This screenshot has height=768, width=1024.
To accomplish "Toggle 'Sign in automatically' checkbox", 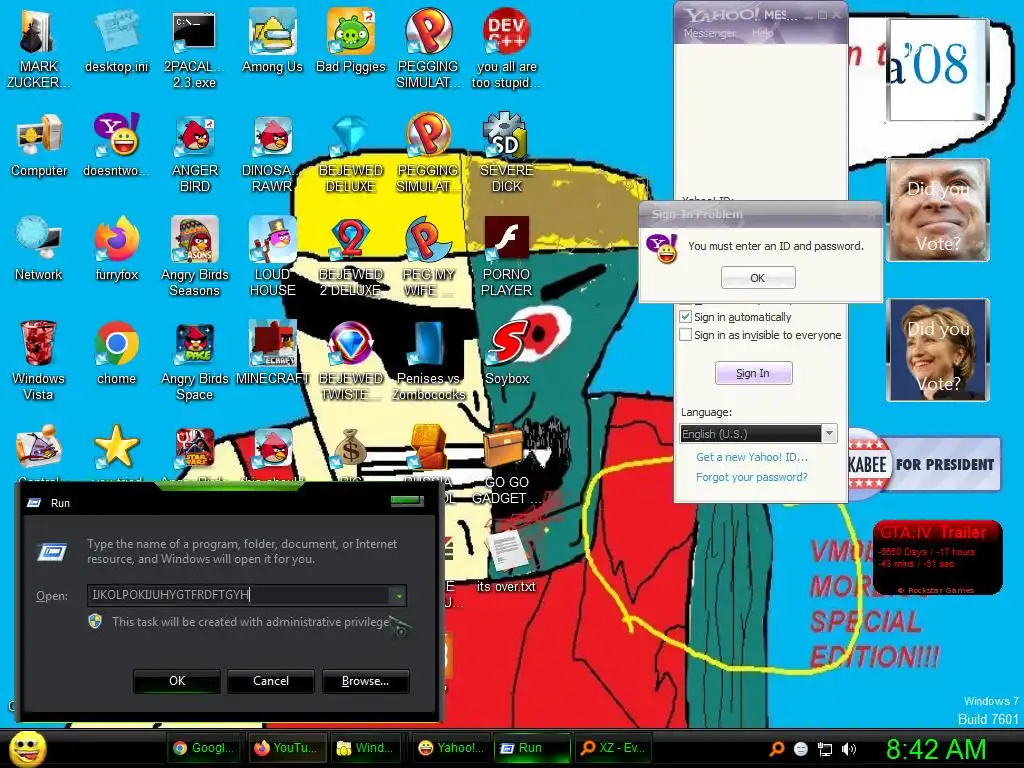I will [685, 317].
